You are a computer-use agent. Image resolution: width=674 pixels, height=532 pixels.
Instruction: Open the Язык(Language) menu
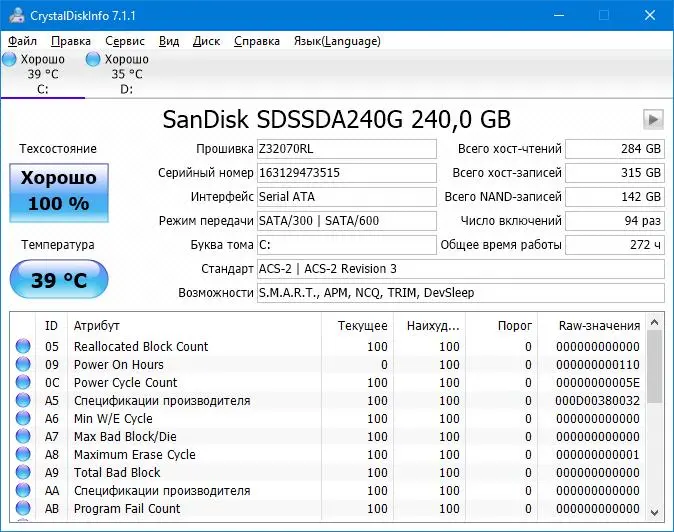[337, 41]
